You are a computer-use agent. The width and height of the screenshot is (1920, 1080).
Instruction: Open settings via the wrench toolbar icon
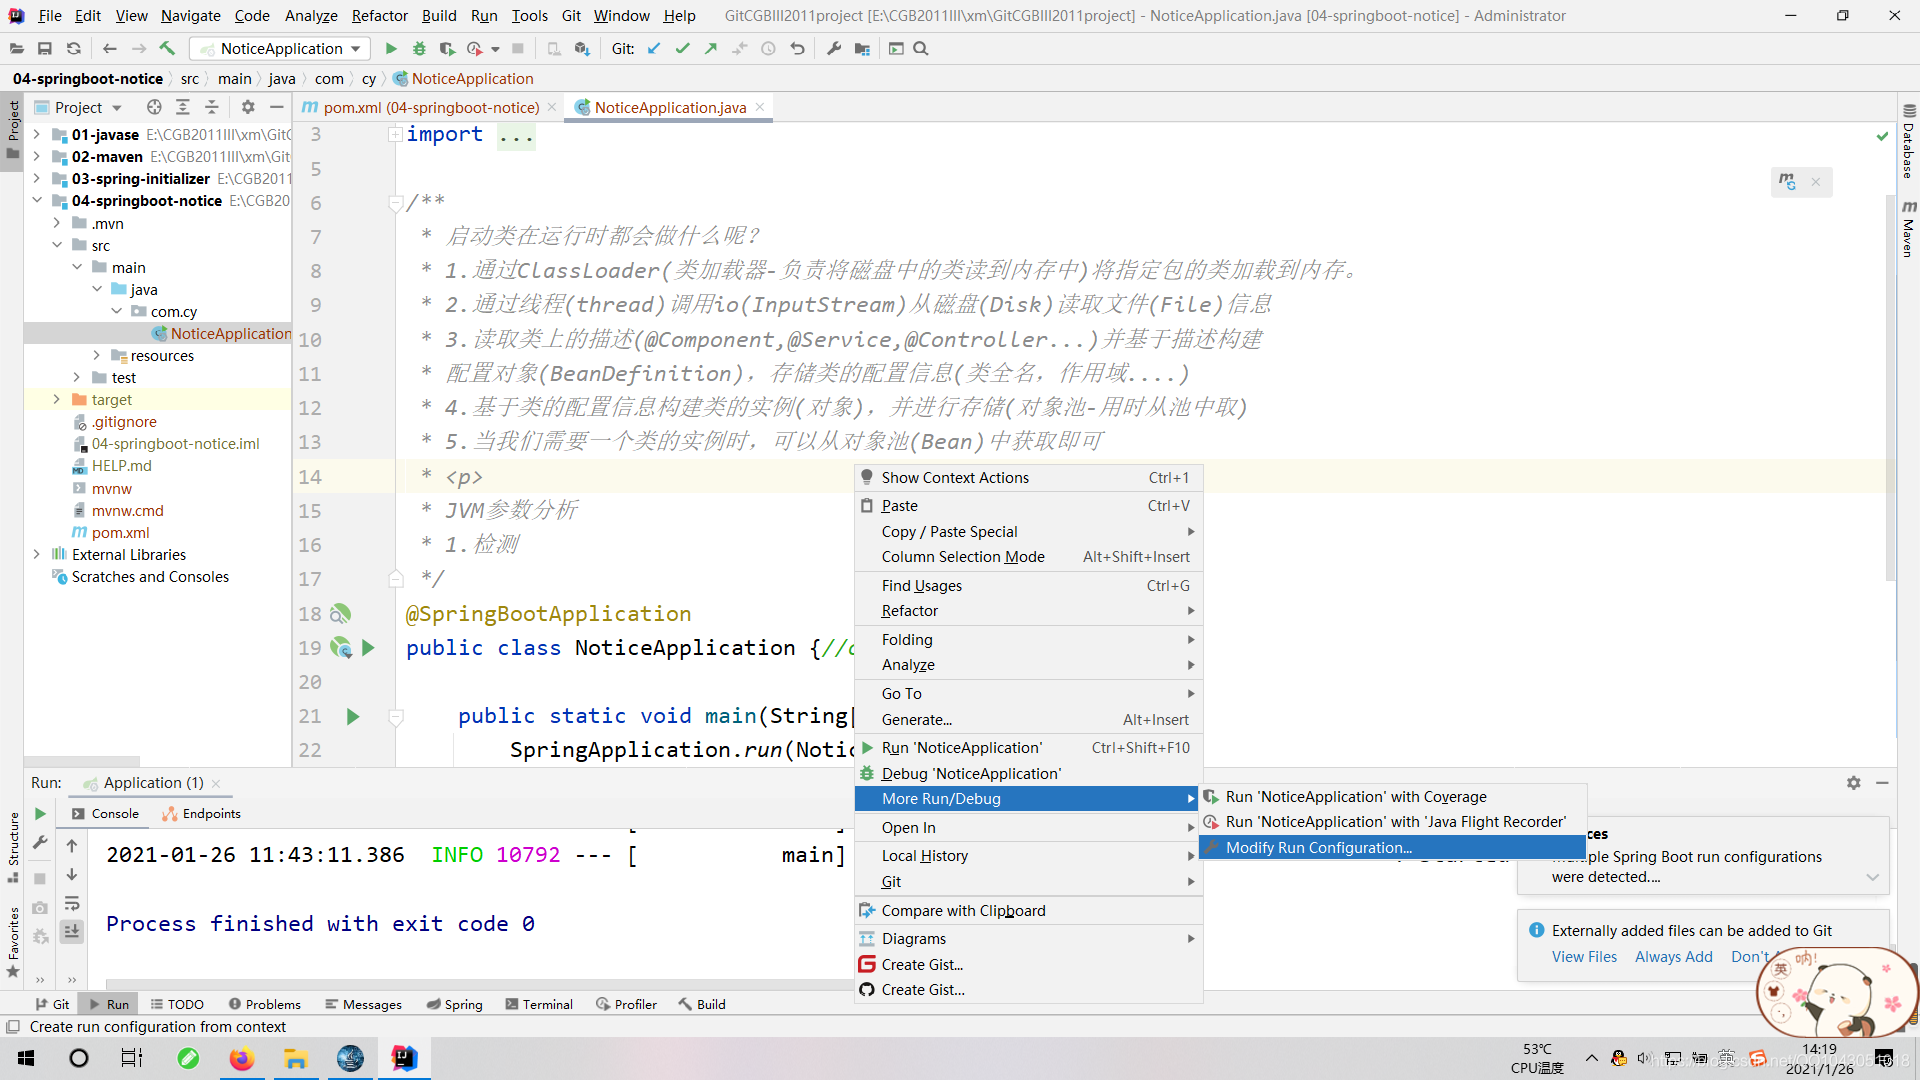834,48
